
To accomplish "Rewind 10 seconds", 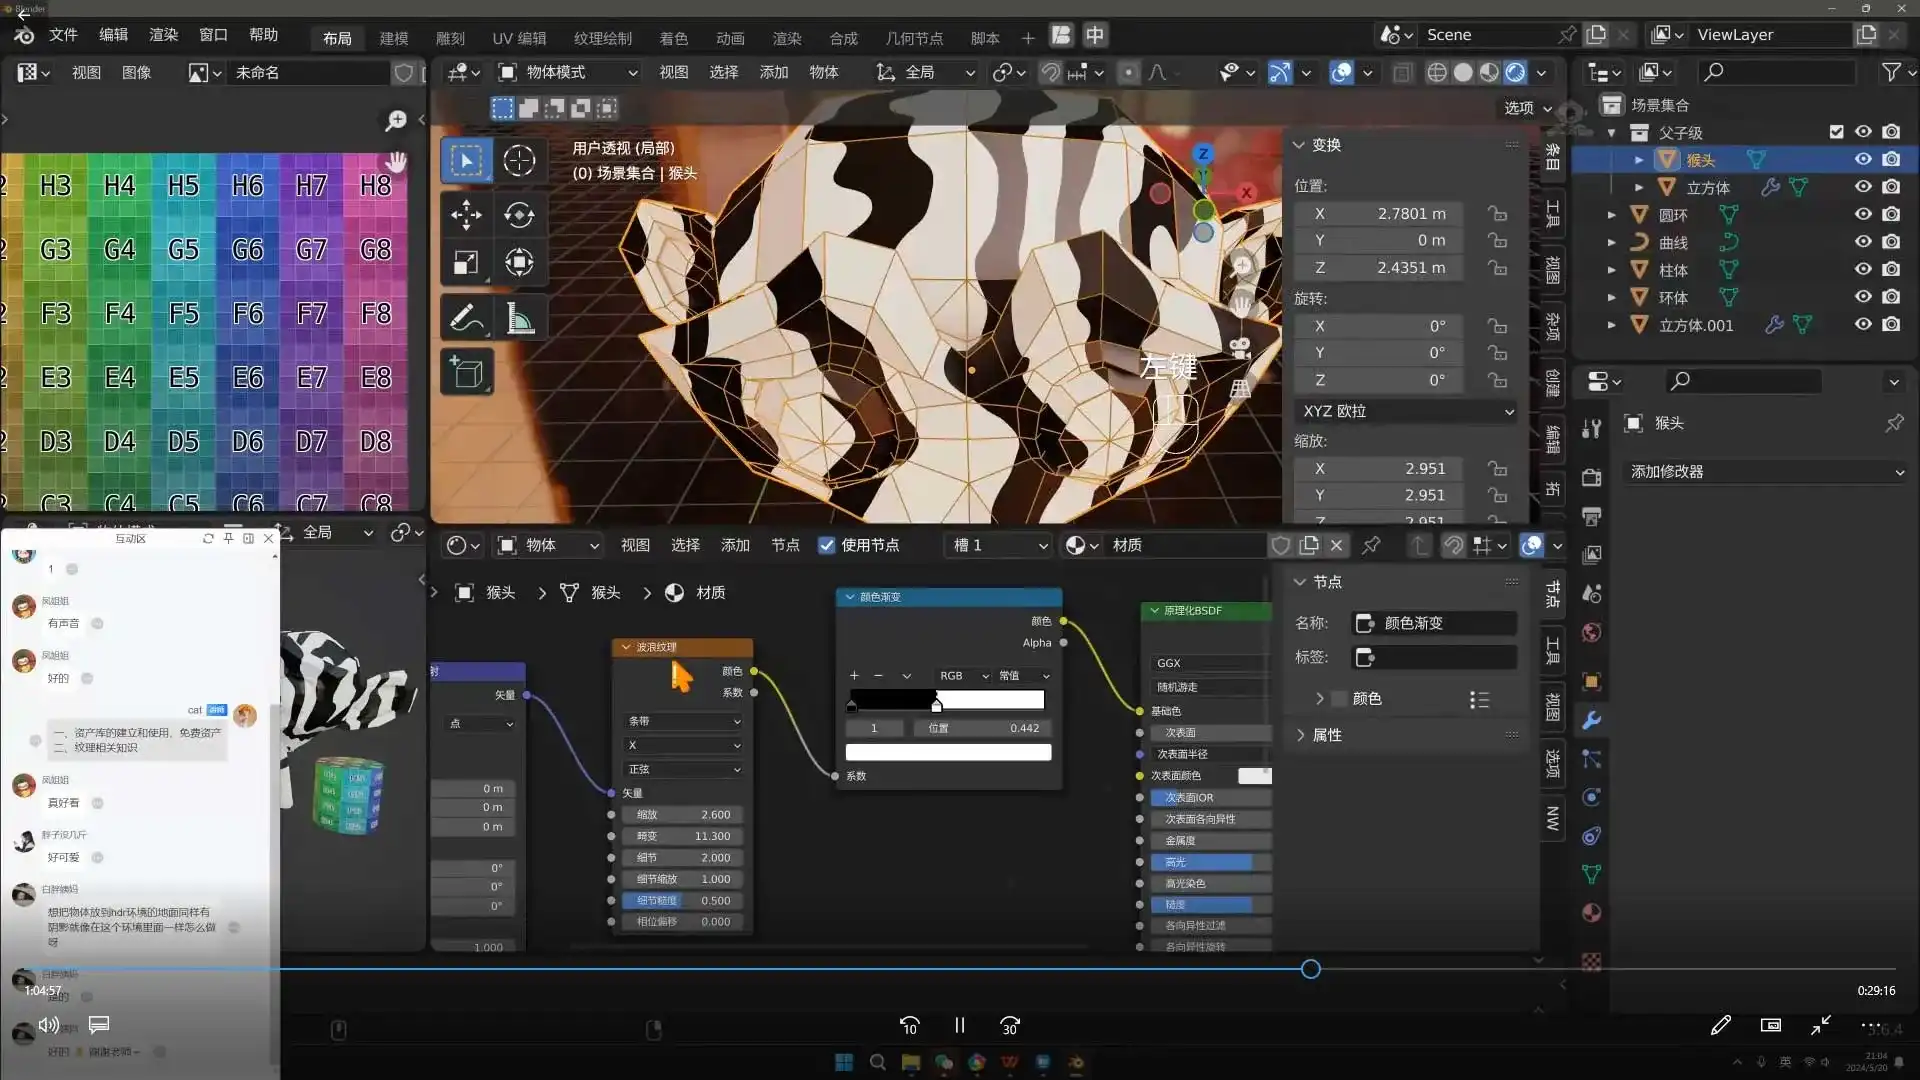I will pyautogui.click(x=909, y=1026).
